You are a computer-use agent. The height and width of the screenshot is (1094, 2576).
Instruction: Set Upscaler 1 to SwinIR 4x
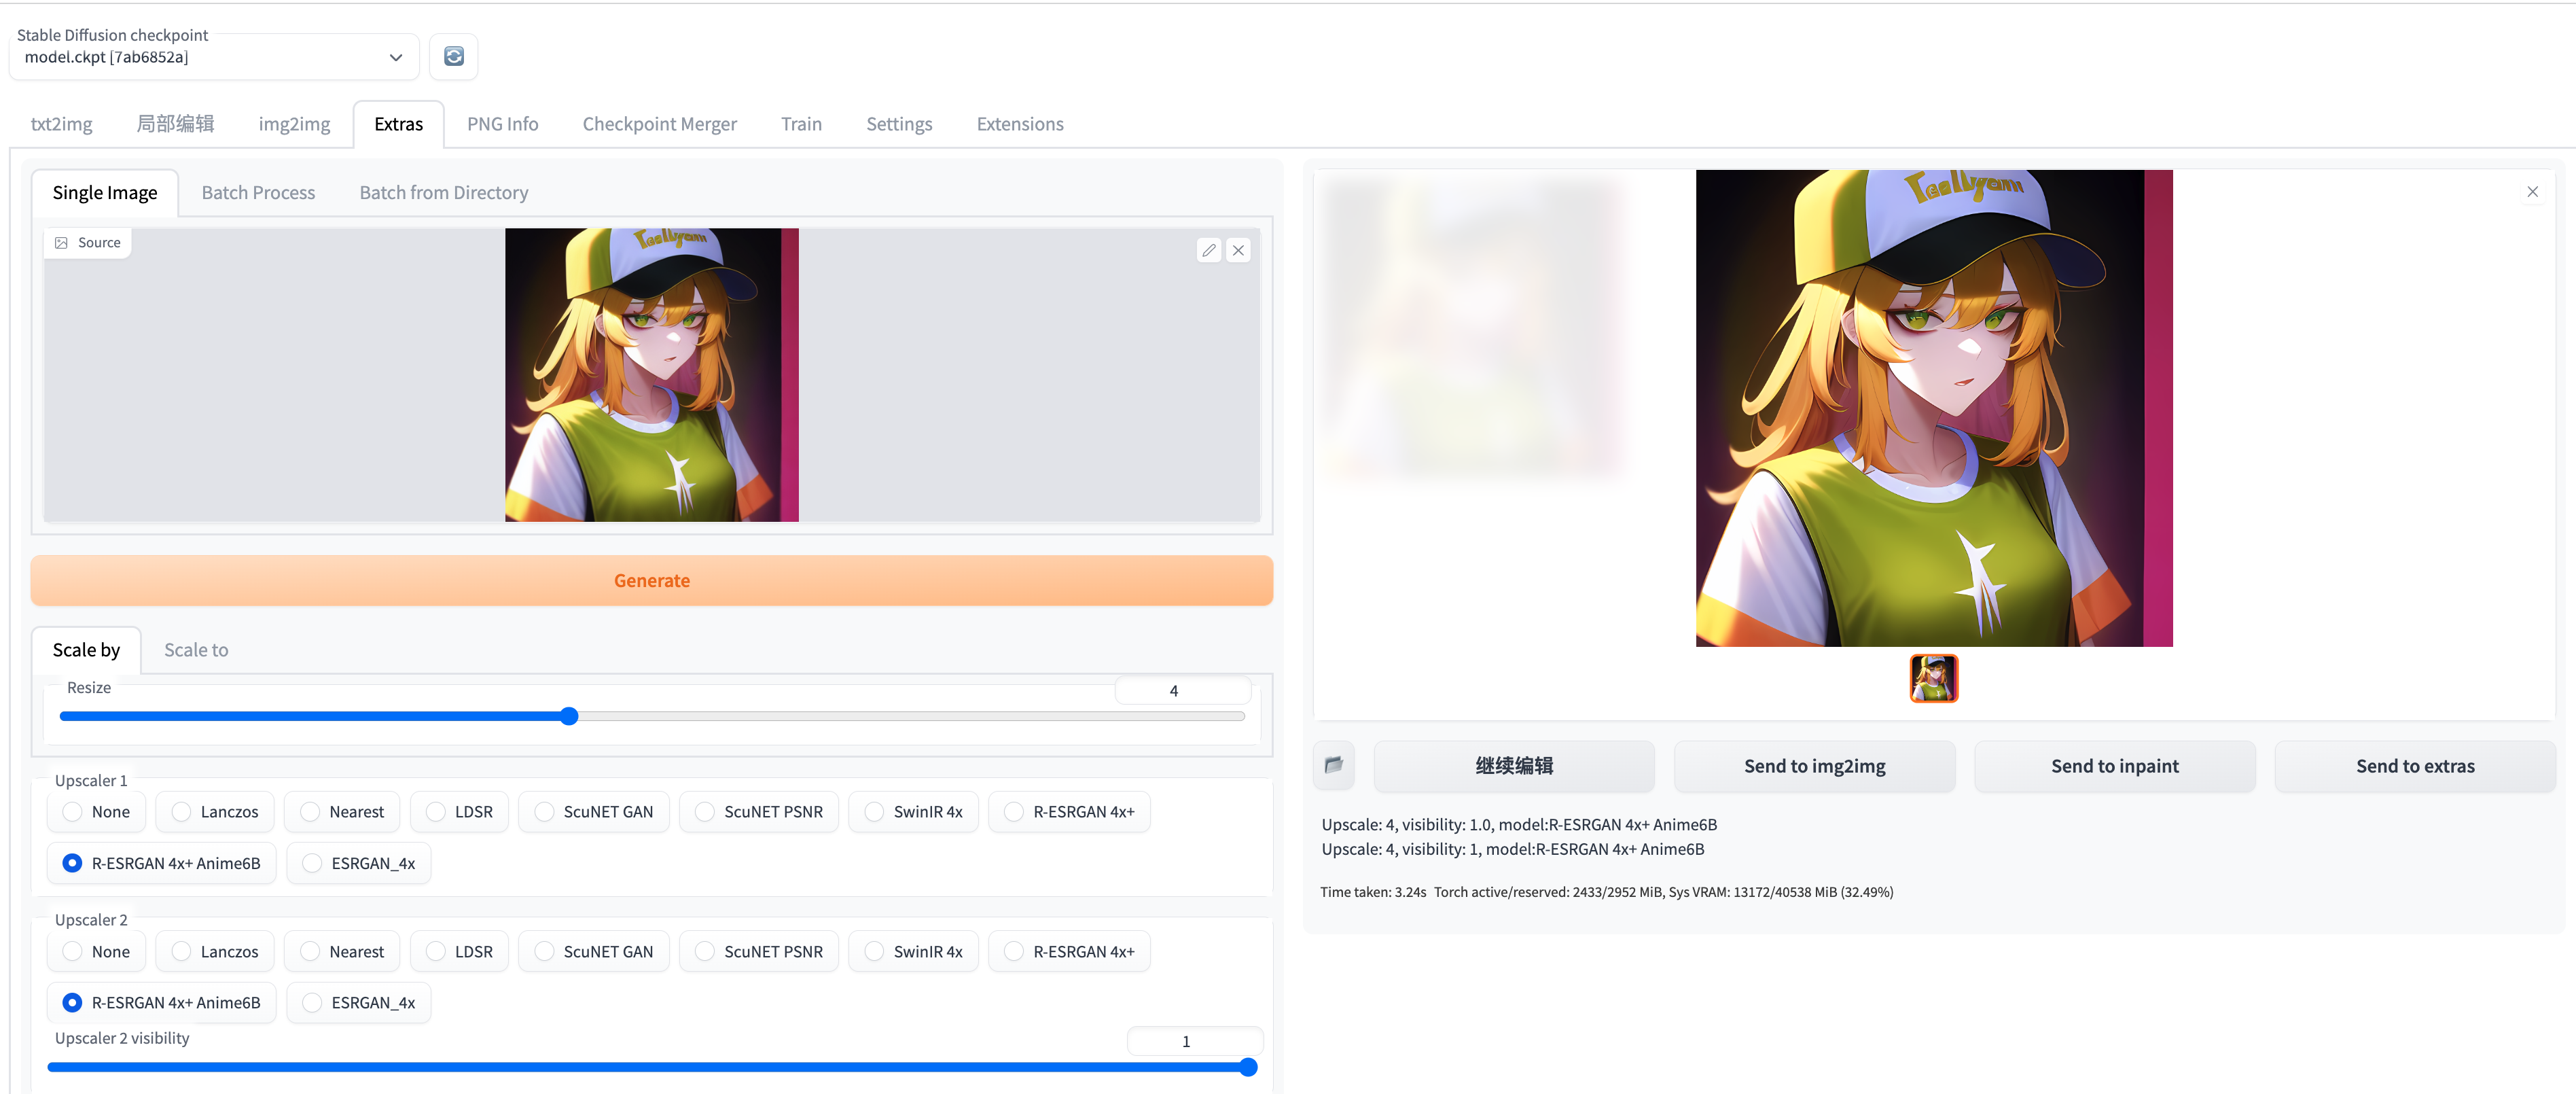[x=875, y=812]
